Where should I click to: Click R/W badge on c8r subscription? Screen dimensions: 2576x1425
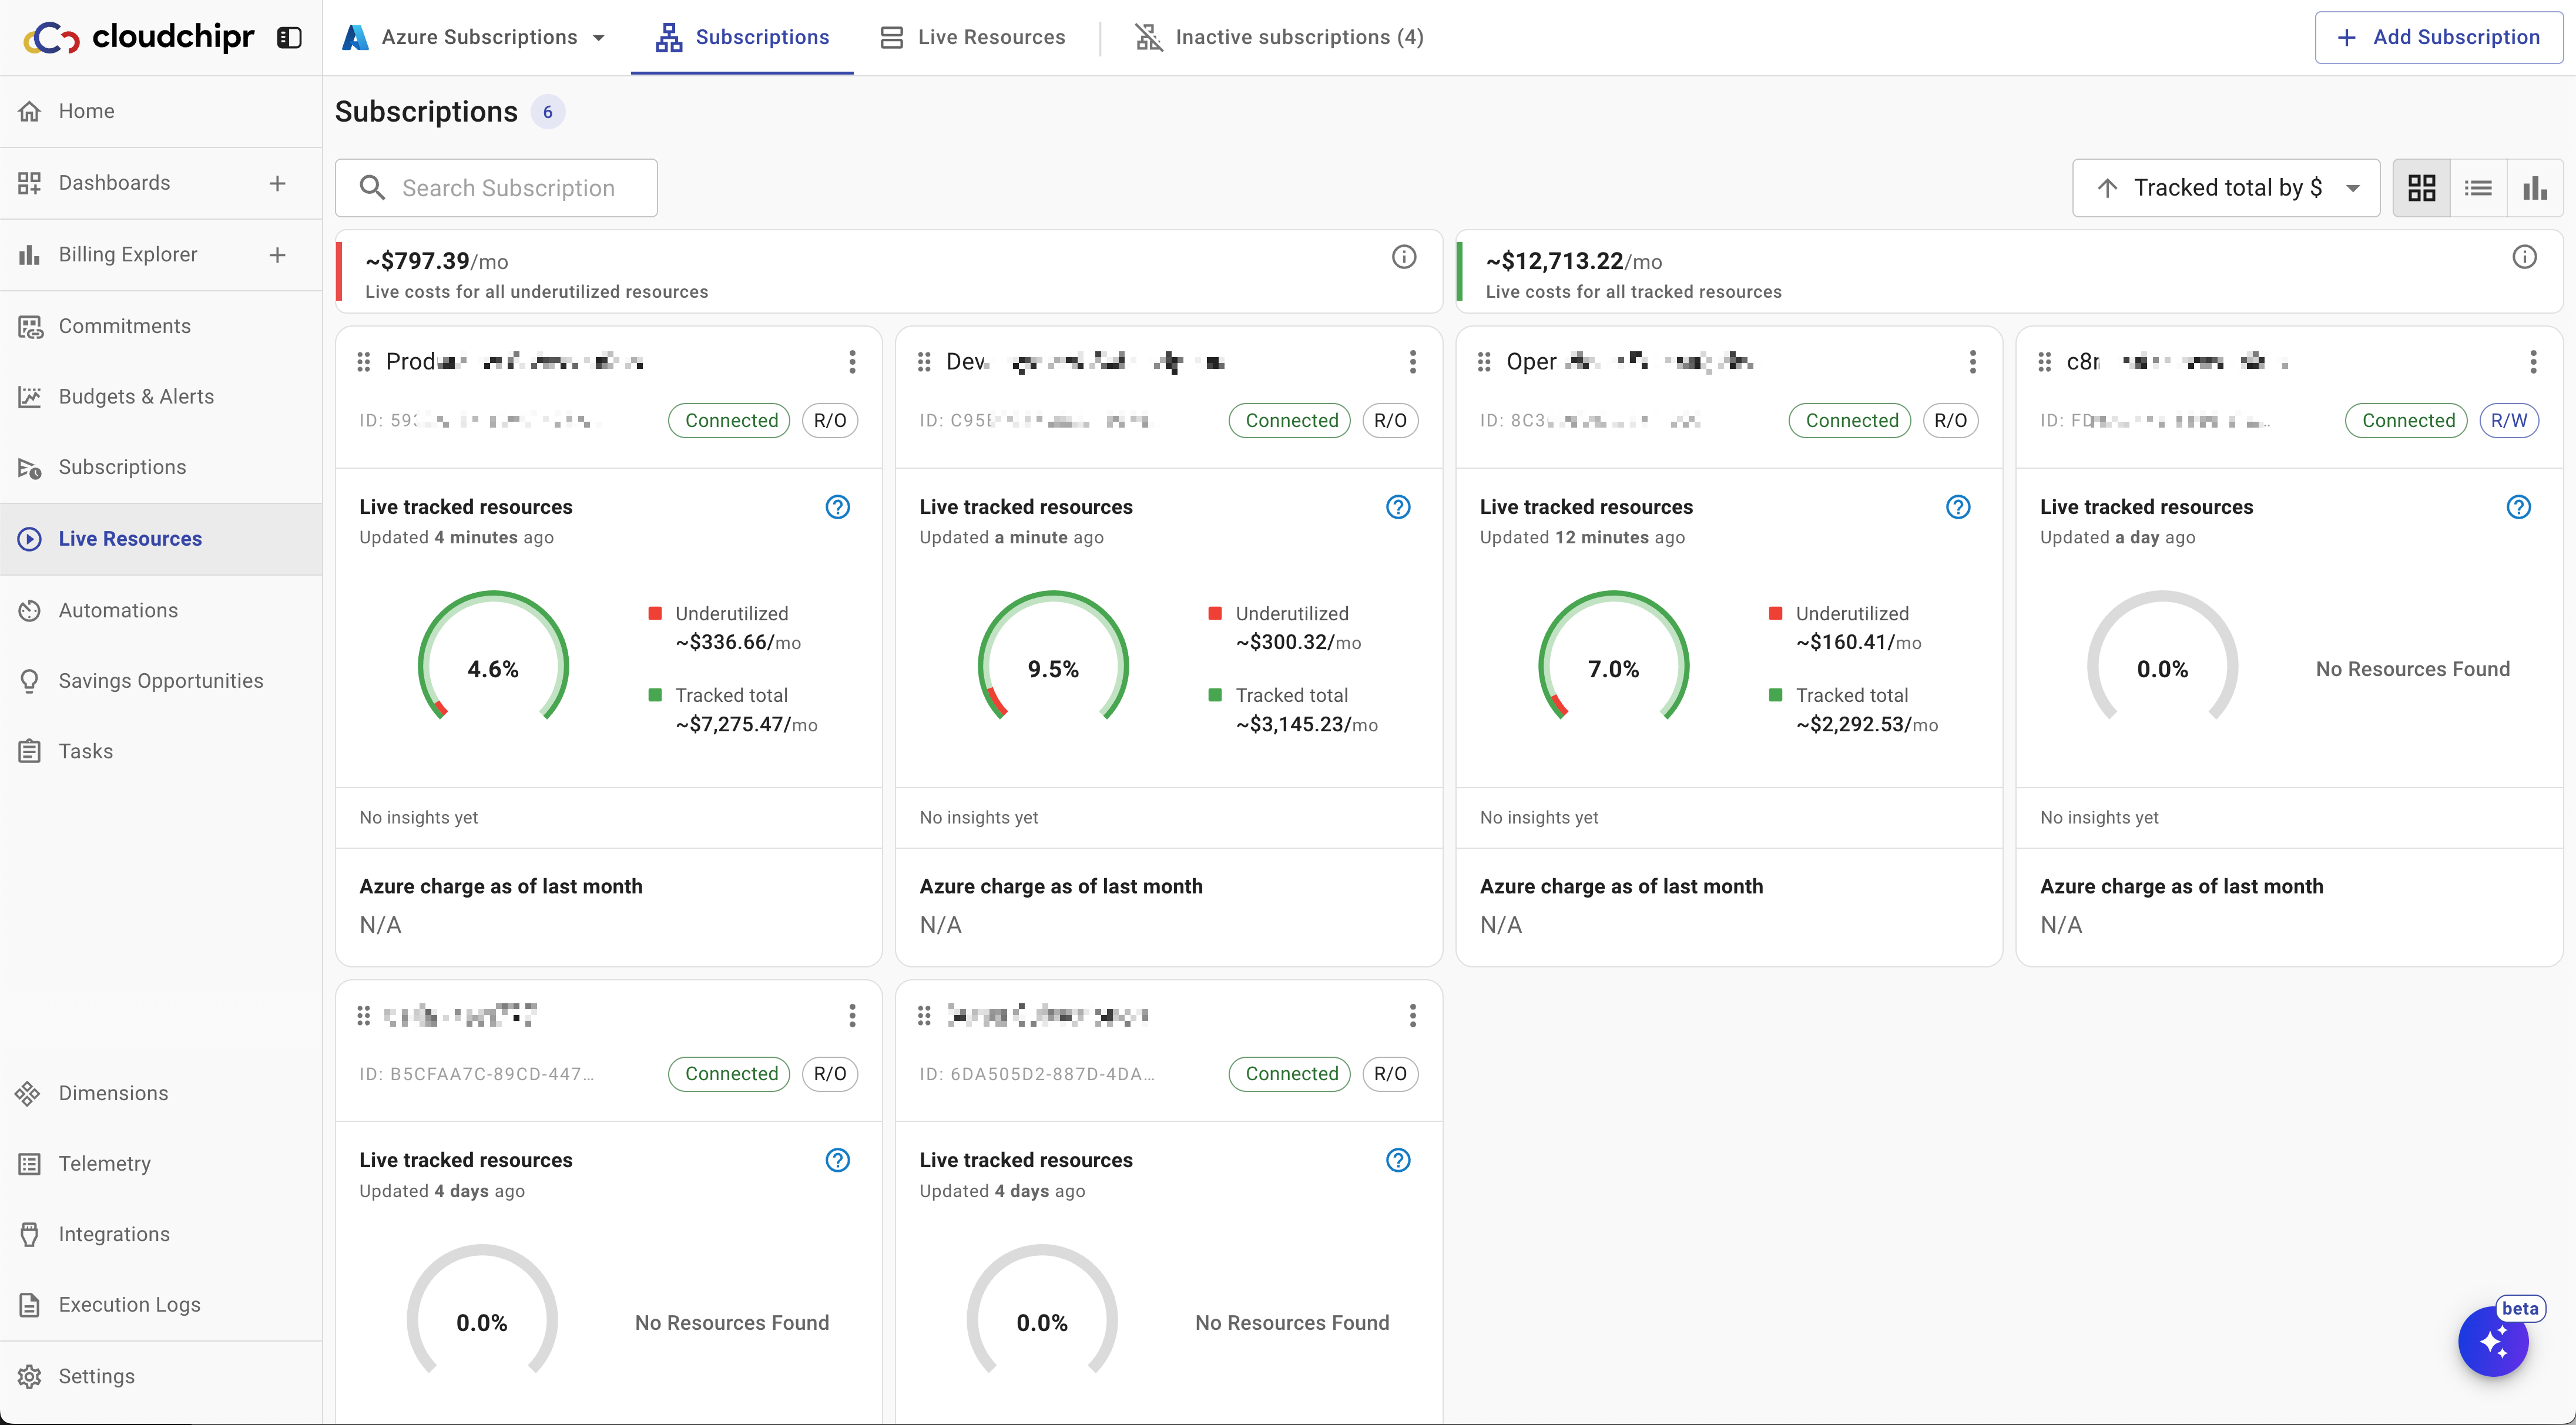(x=2508, y=421)
